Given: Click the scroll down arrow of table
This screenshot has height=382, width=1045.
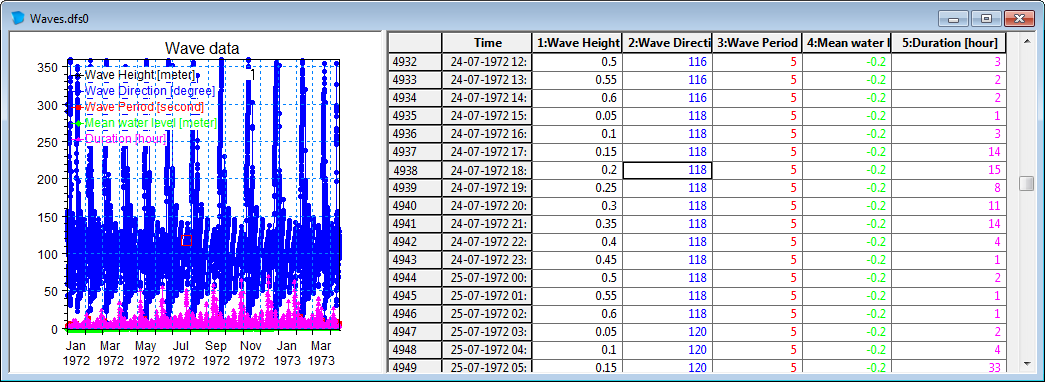Looking at the screenshot, I should (1026, 364).
